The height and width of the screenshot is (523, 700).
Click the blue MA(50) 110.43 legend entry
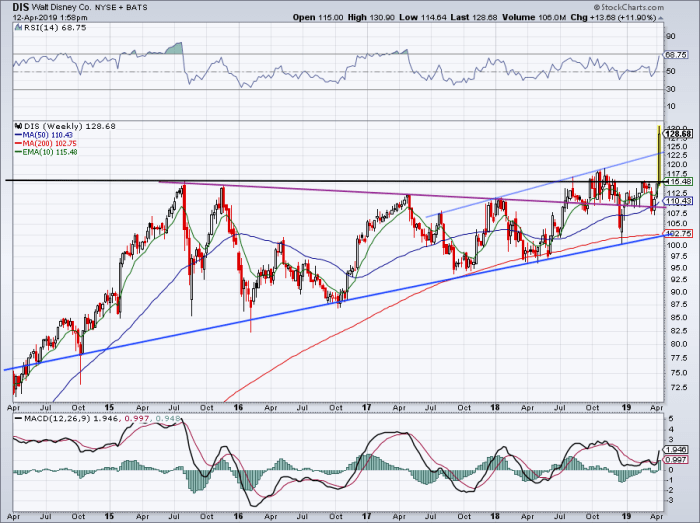point(44,135)
